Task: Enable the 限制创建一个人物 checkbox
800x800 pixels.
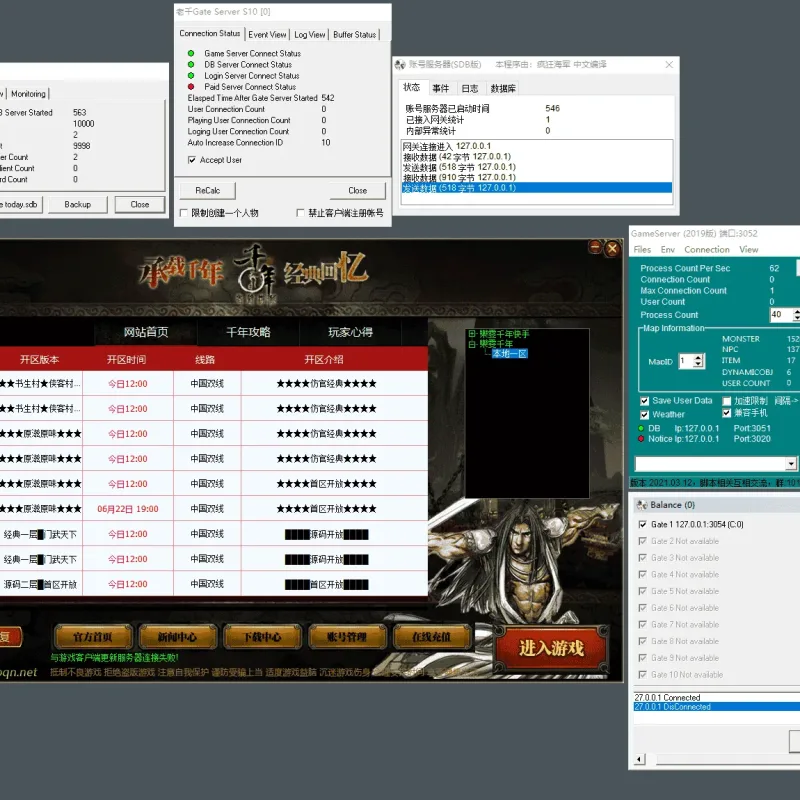Action: (184, 213)
